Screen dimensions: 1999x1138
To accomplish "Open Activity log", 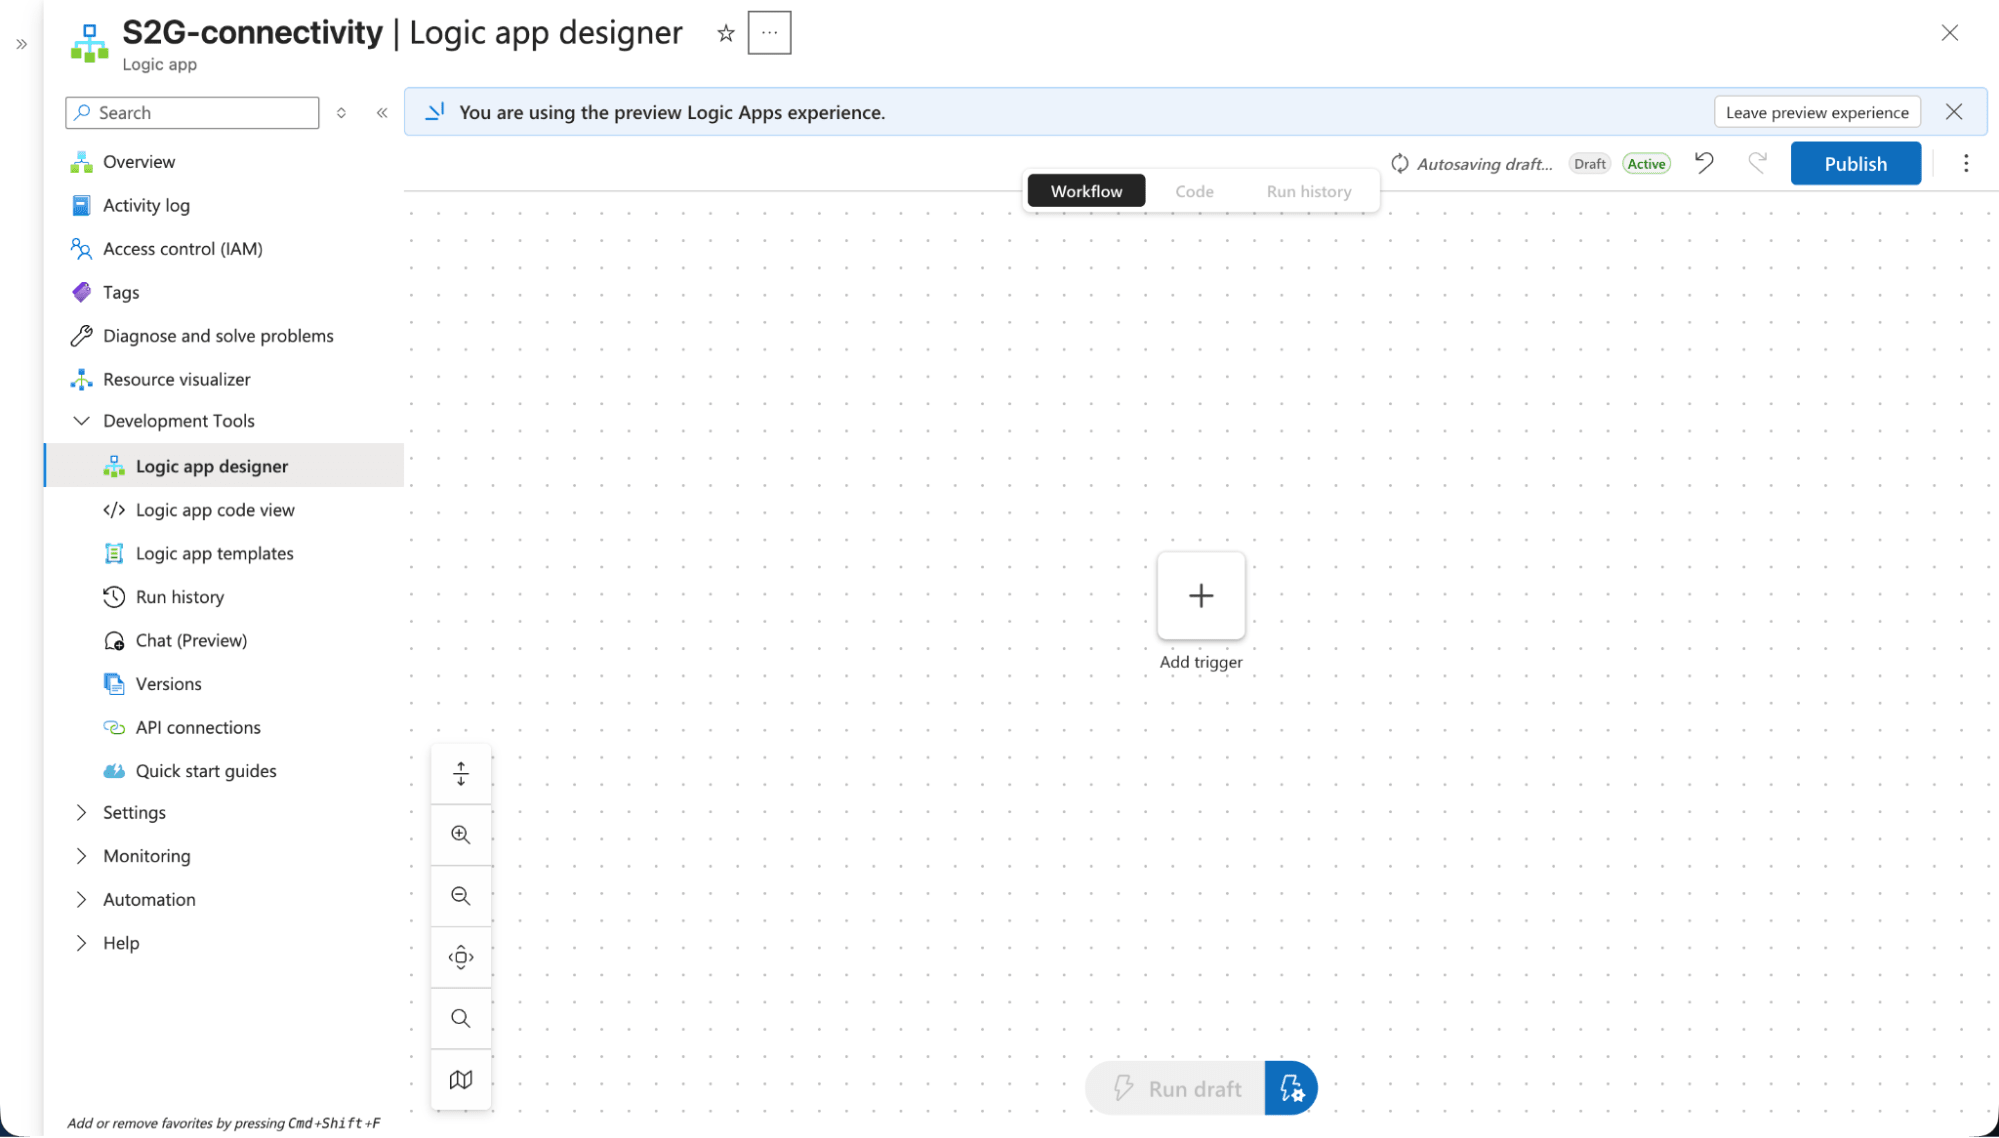I will pos(146,205).
